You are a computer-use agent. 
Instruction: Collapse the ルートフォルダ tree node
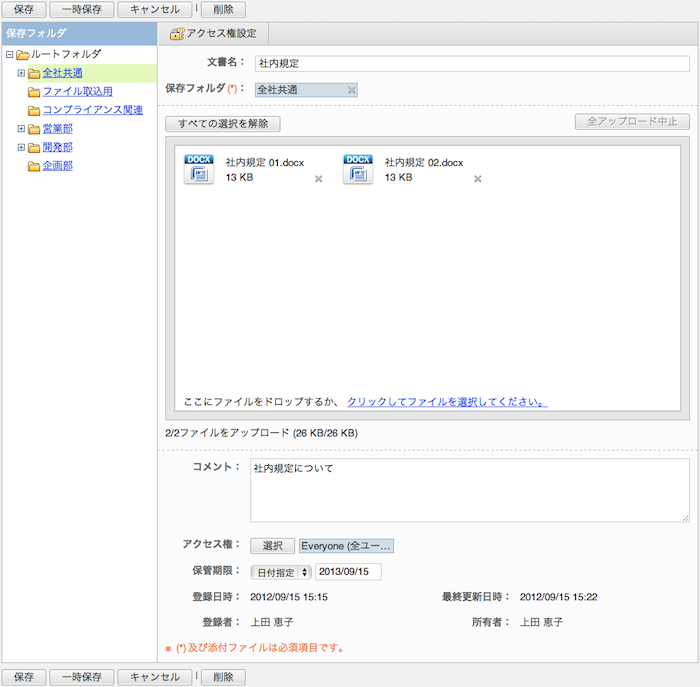click(x=9, y=55)
